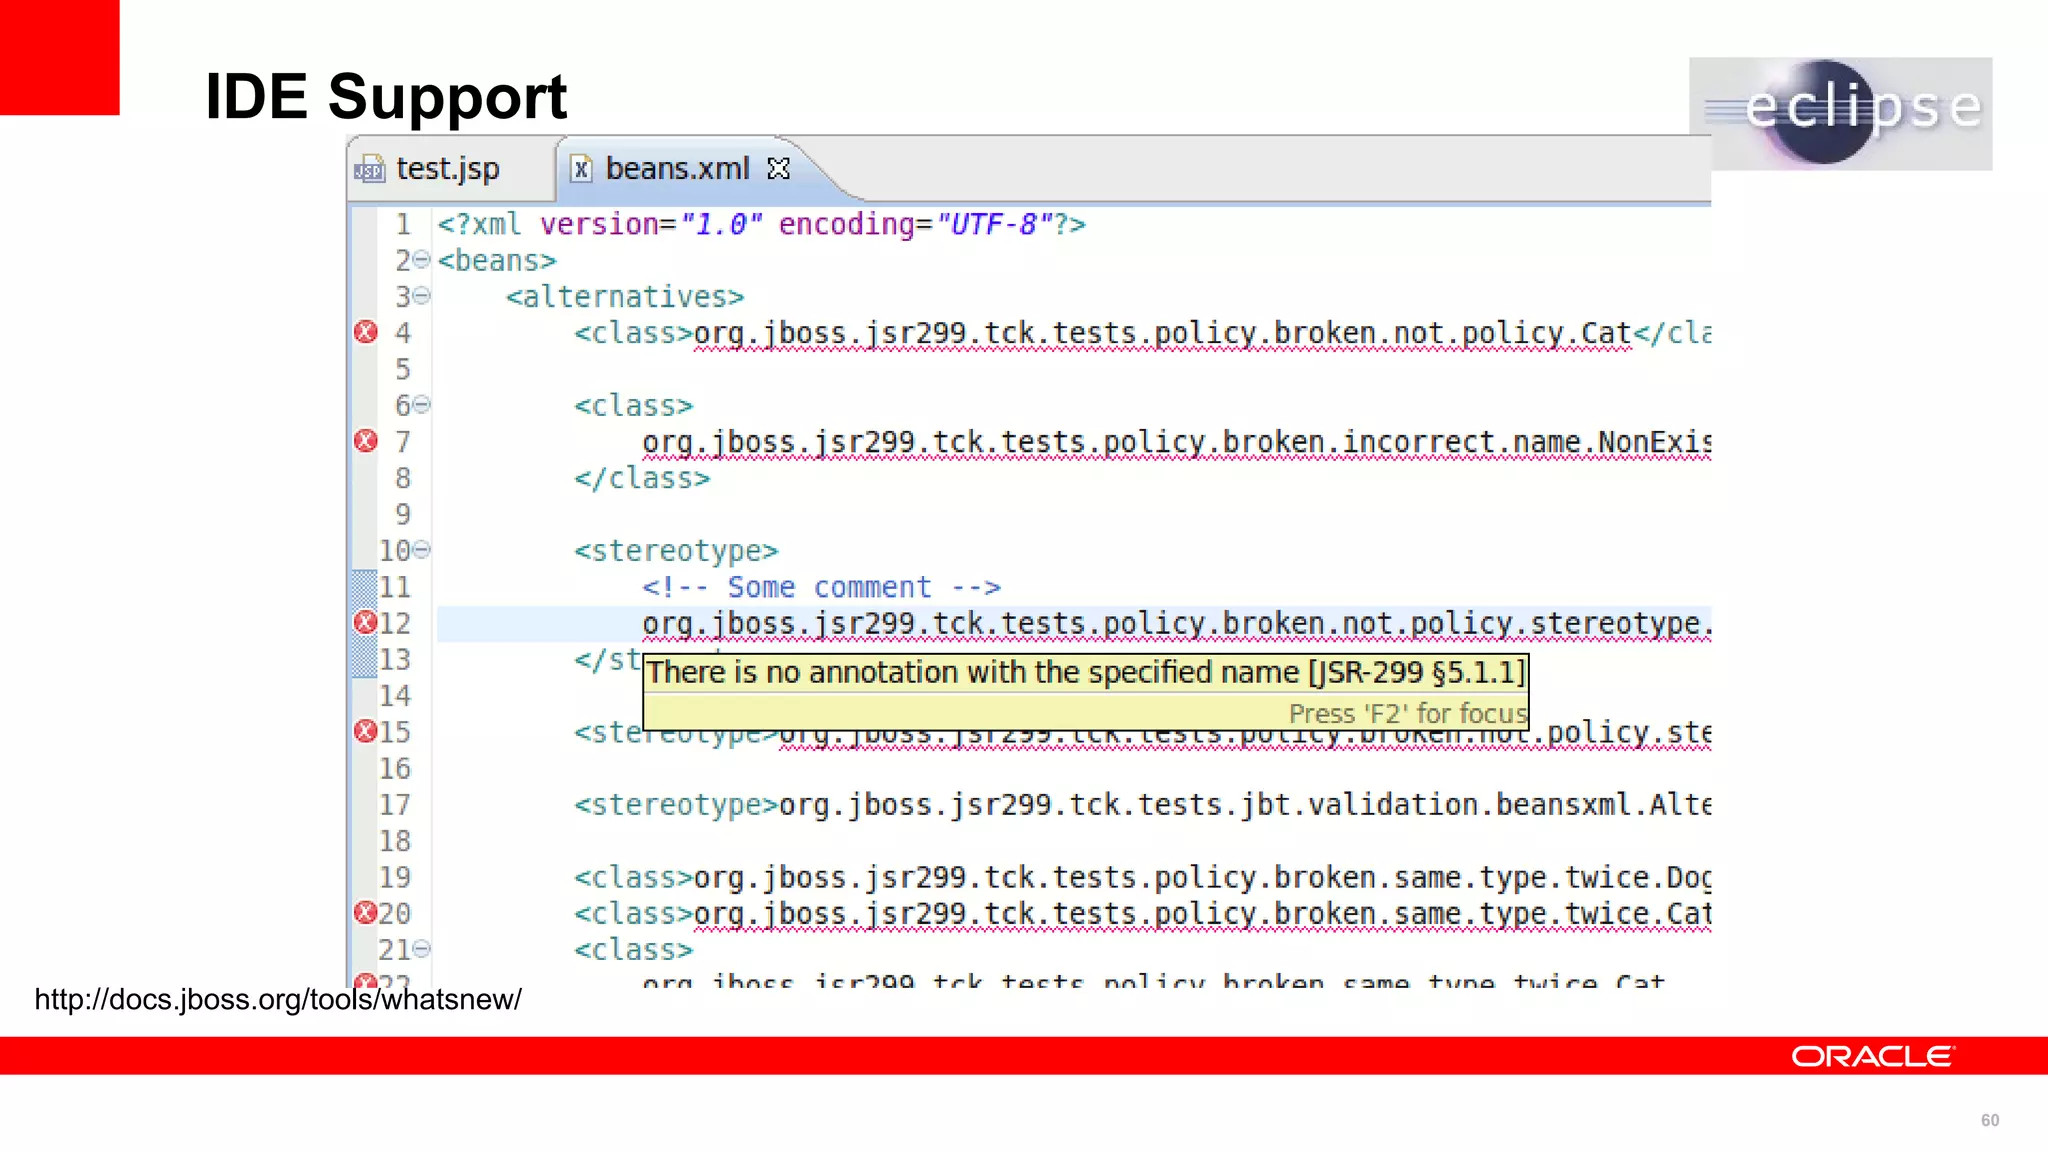Close the beans.xml tab
The image size is (2048, 1152).
pos(778,169)
